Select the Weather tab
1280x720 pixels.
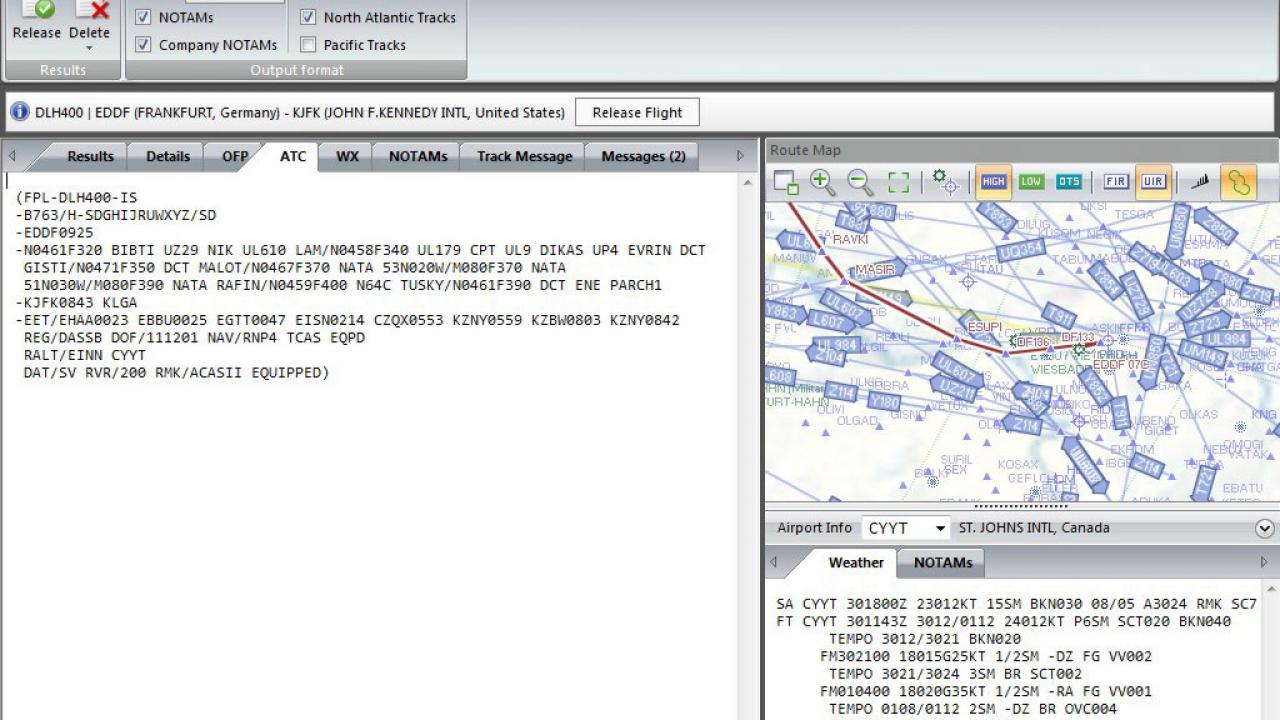tap(856, 562)
